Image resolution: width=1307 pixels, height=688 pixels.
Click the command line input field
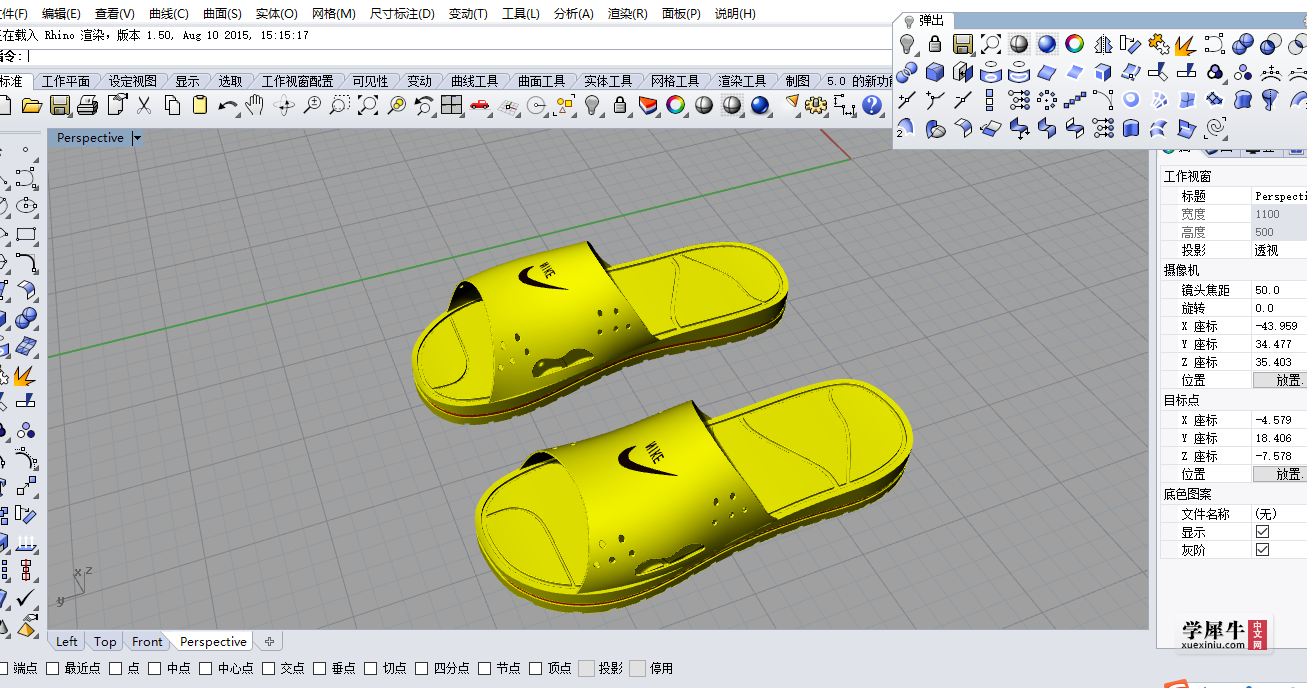460,56
